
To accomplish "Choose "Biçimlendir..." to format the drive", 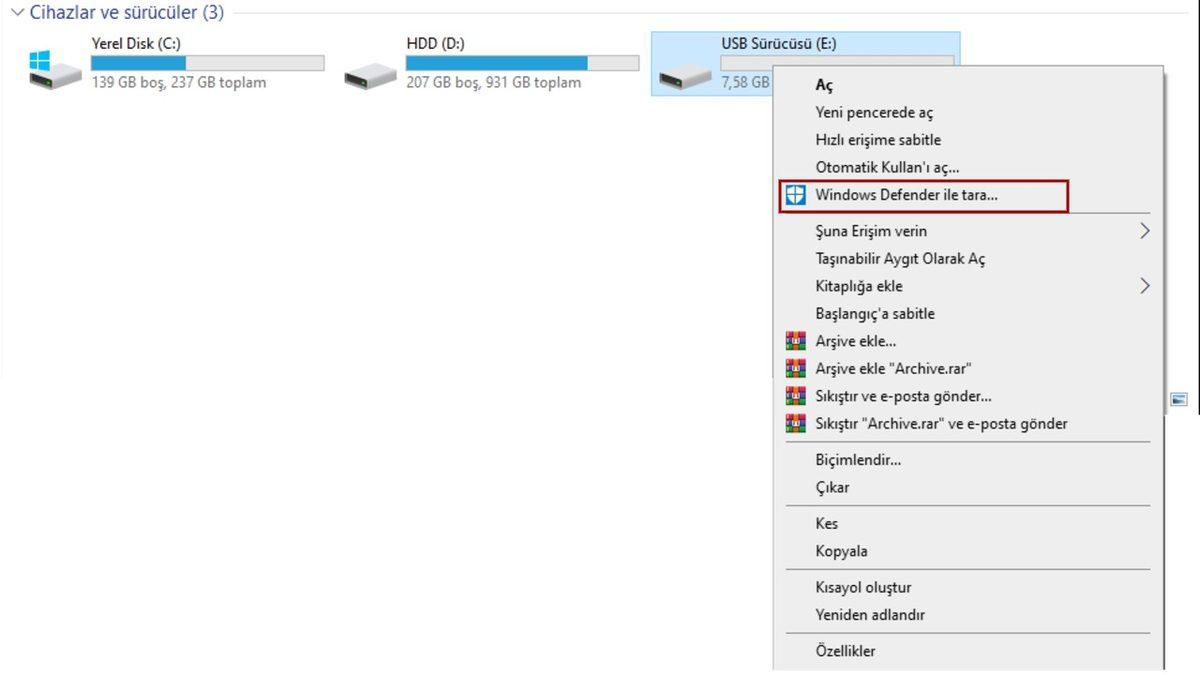I will pos(858,460).
